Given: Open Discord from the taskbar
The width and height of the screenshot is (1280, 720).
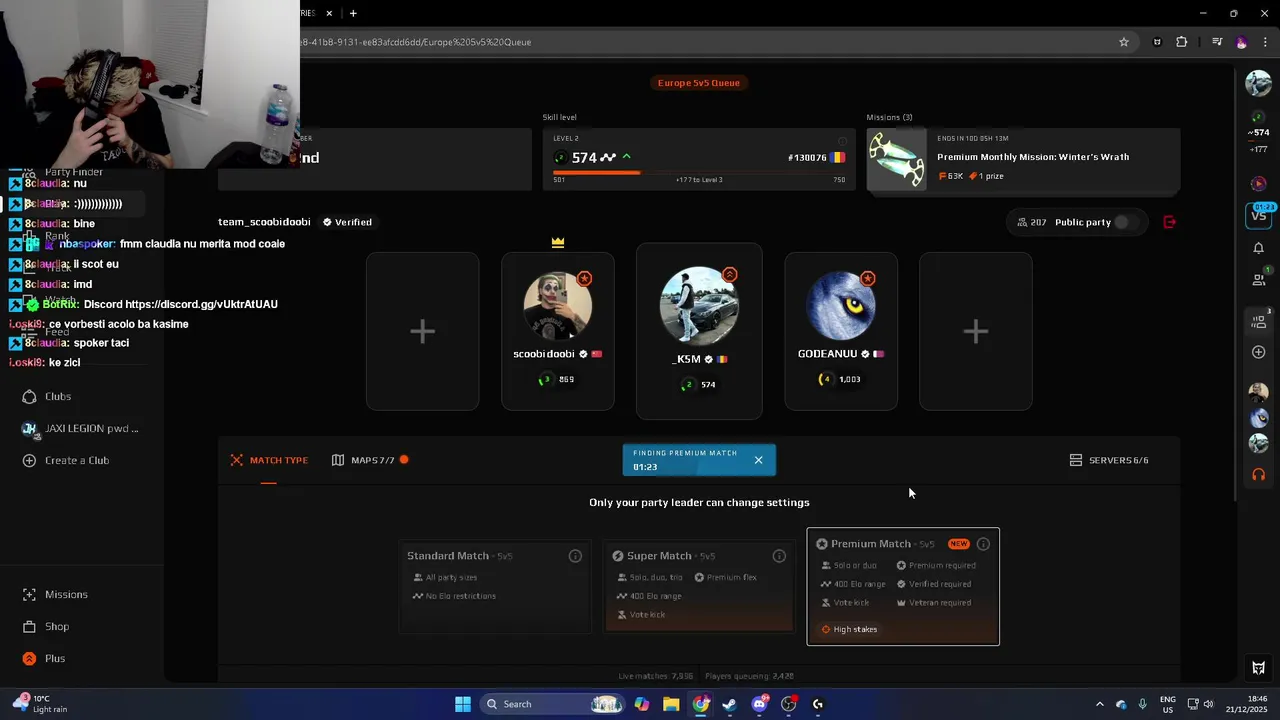Looking at the screenshot, I should pos(759,704).
